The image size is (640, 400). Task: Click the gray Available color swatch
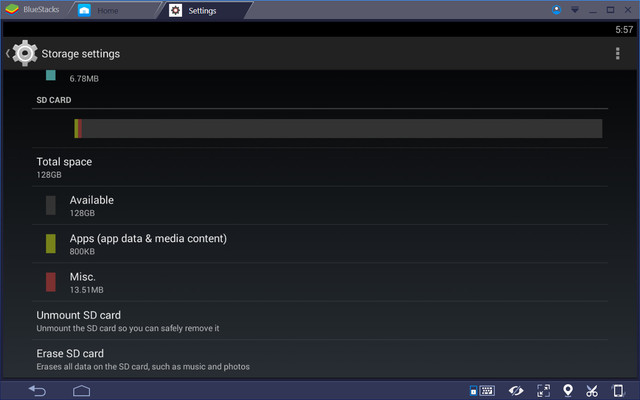tap(51, 205)
